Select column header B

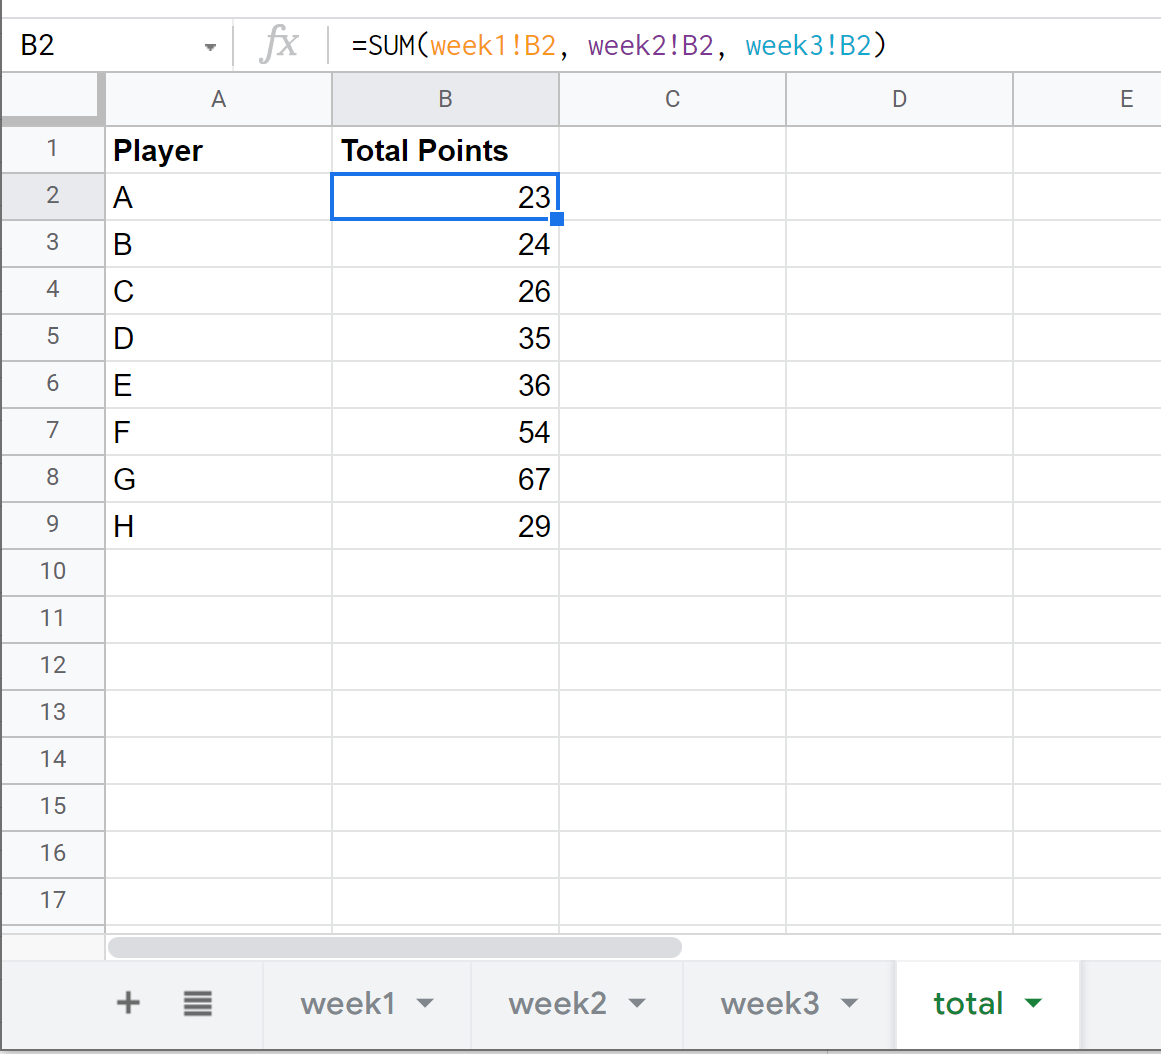click(445, 99)
